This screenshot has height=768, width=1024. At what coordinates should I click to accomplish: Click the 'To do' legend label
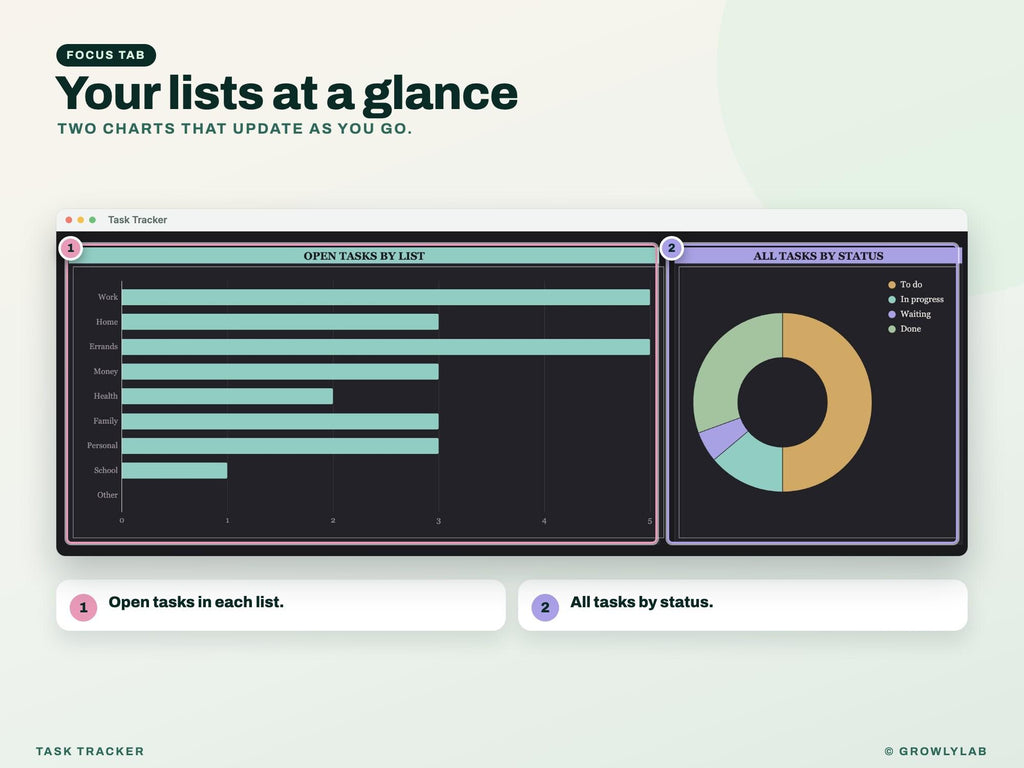click(x=911, y=285)
